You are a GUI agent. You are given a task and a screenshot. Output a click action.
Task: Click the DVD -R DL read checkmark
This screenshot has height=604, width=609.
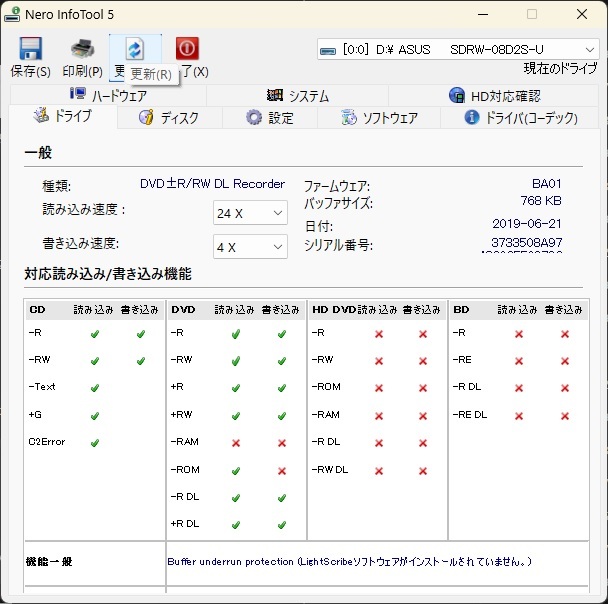click(x=236, y=498)
